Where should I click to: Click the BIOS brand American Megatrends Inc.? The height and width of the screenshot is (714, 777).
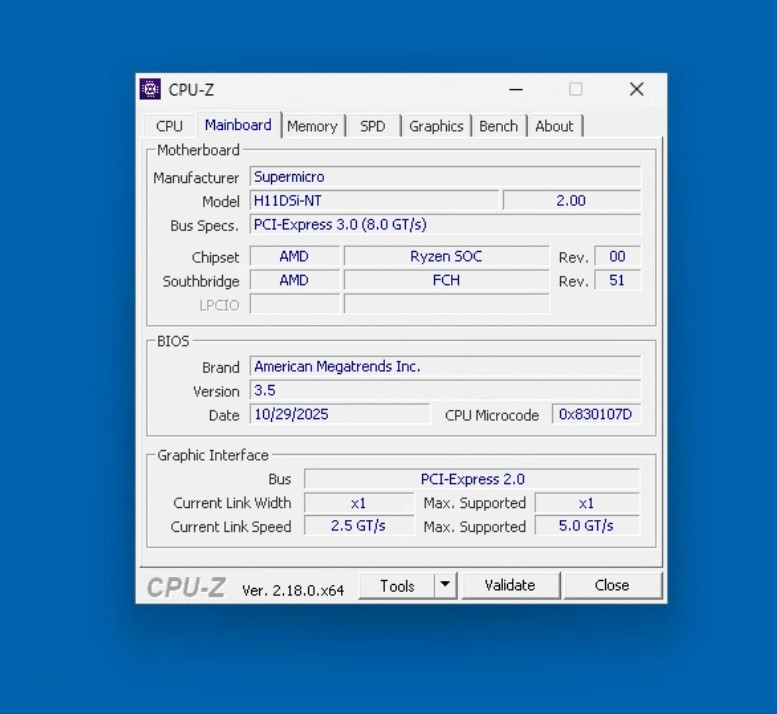pyautogui.click(x=445, y=367)
